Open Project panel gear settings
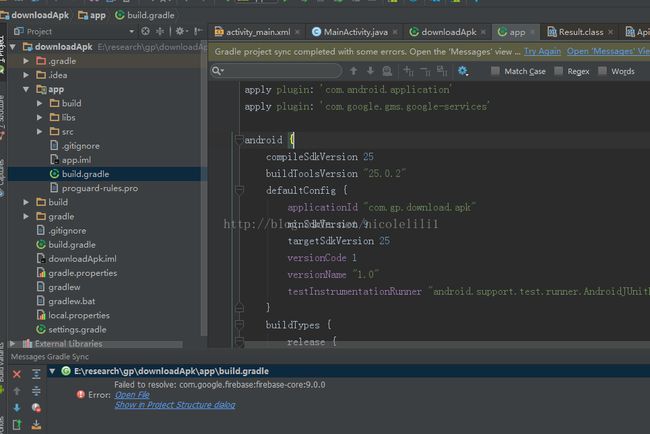The image size is (650, 434). click(x=181, y=31)
